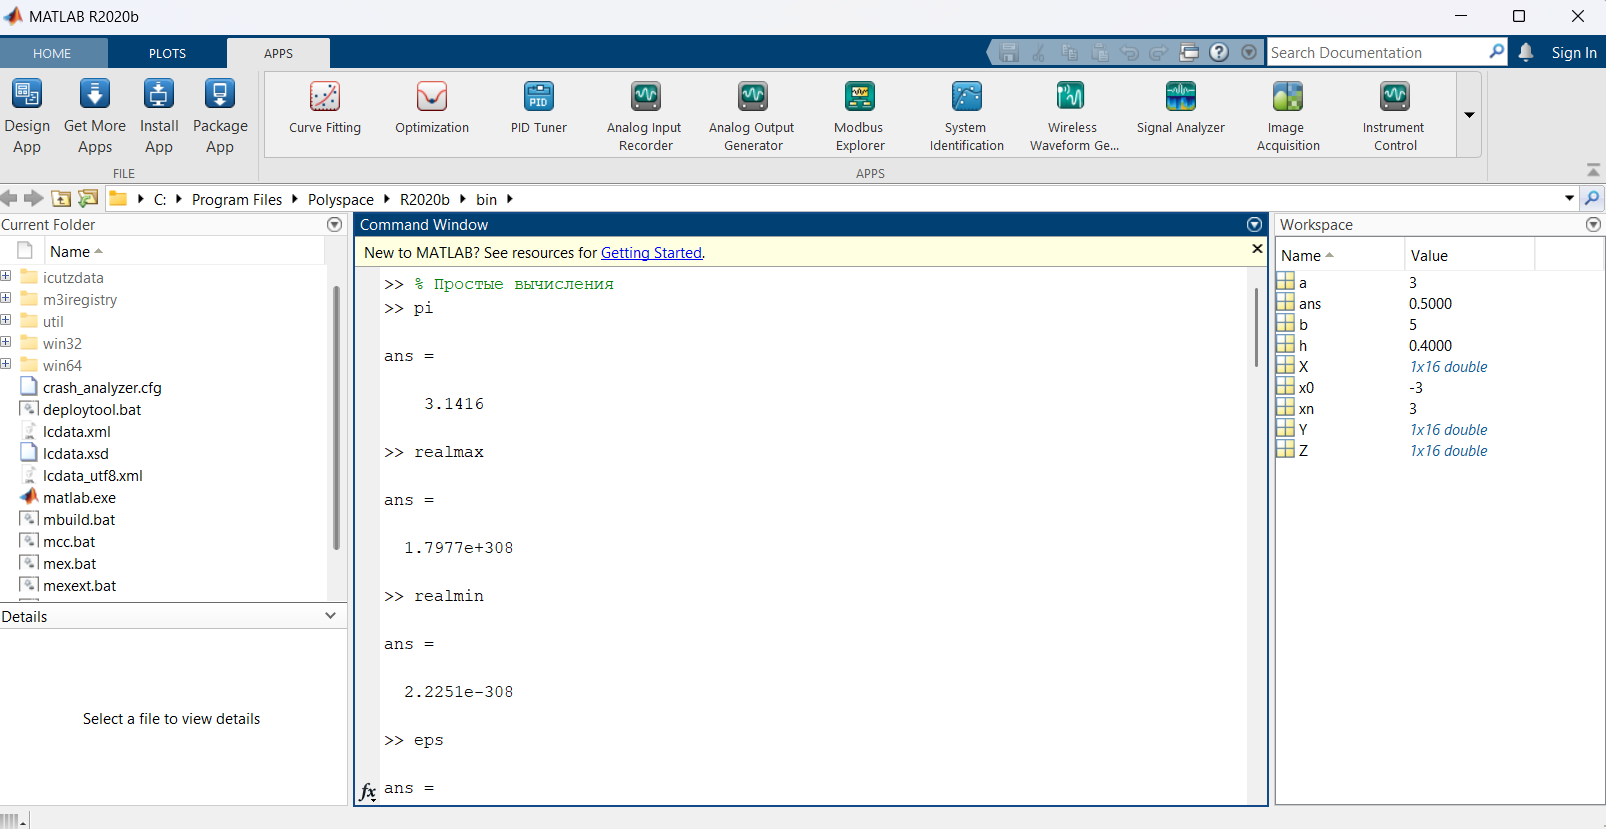Open System Identification app
The height and width of the screenshot is (829, 1606).
pyautogui.click(x=966, y=116)
